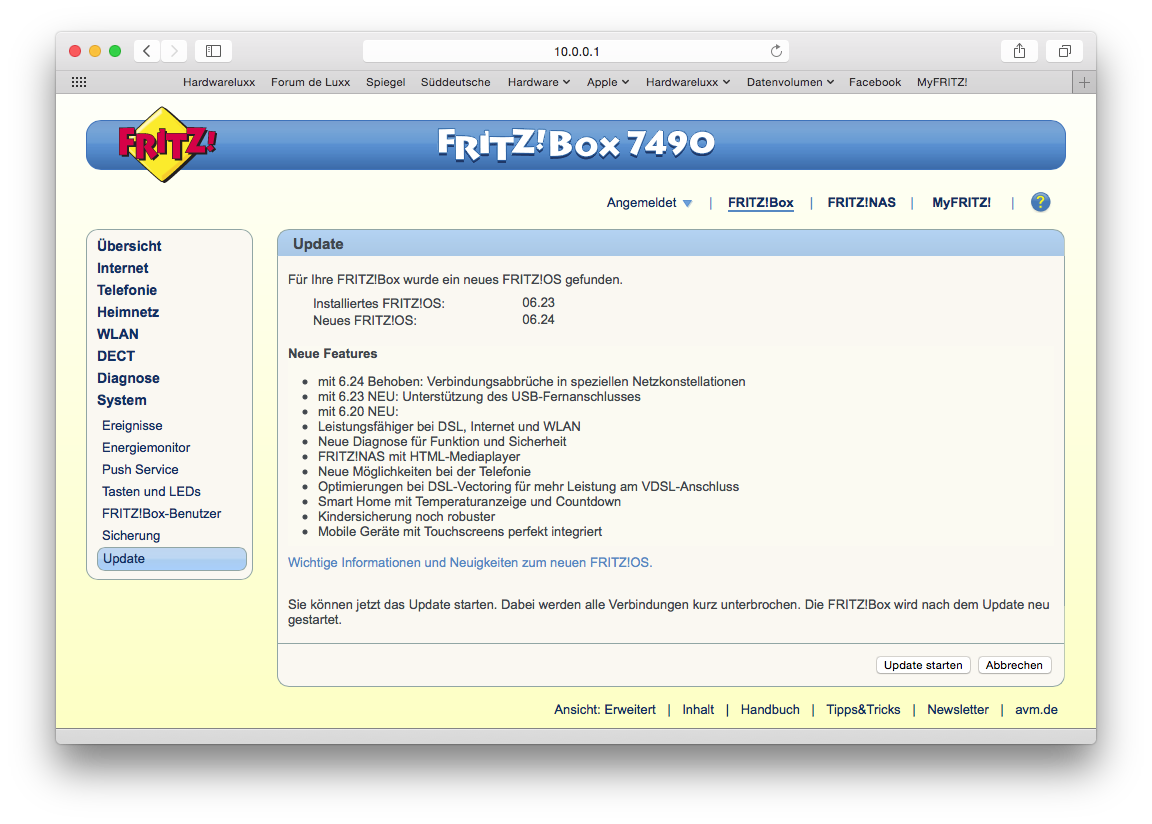Click the FRITZ!Box 7490 banner title
Image resolution: width=1152 pixels, height=824 pixels.
point(576,144)
